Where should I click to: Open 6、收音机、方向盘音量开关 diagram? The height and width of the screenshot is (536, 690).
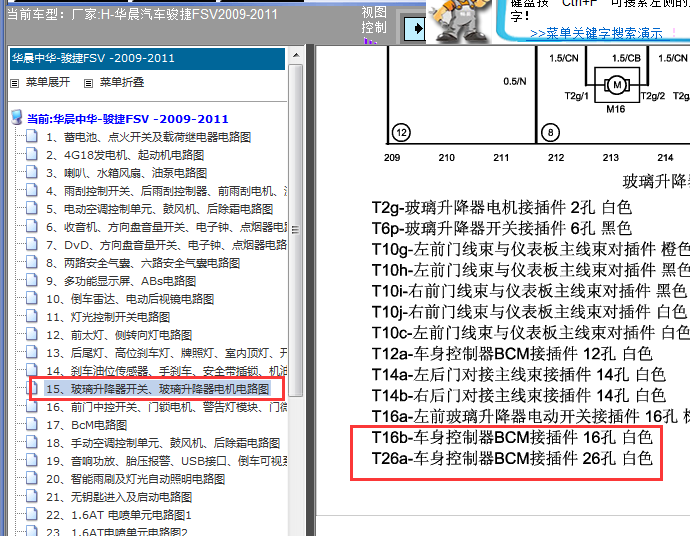(x=166, y=227)
